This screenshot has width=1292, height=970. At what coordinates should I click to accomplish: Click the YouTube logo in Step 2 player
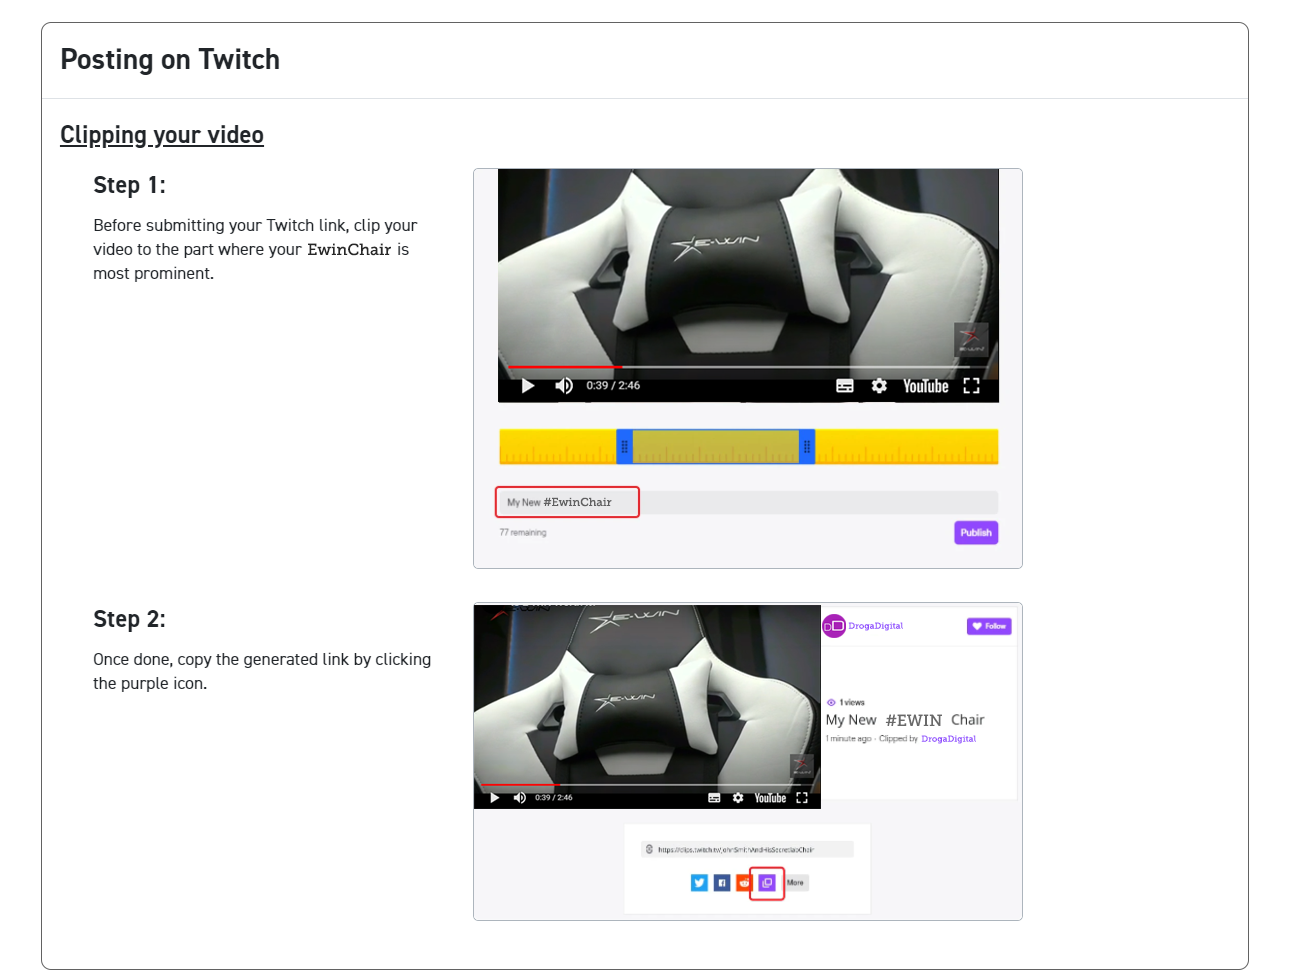(x=770, y=798)
